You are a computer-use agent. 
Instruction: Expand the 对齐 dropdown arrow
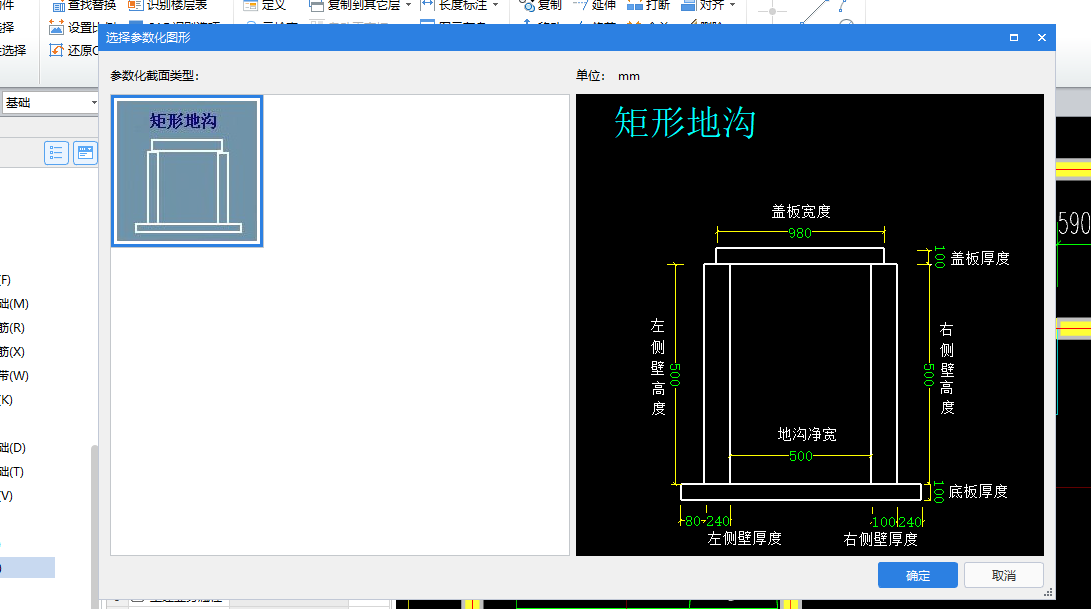732,6
